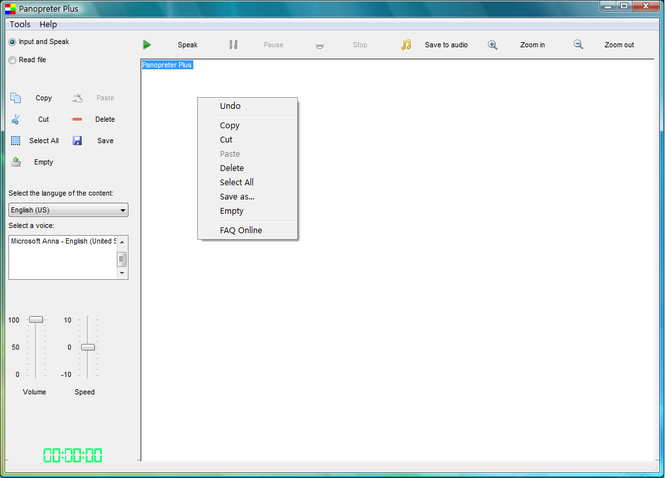Click the green Speak play icon

(147, 45)
